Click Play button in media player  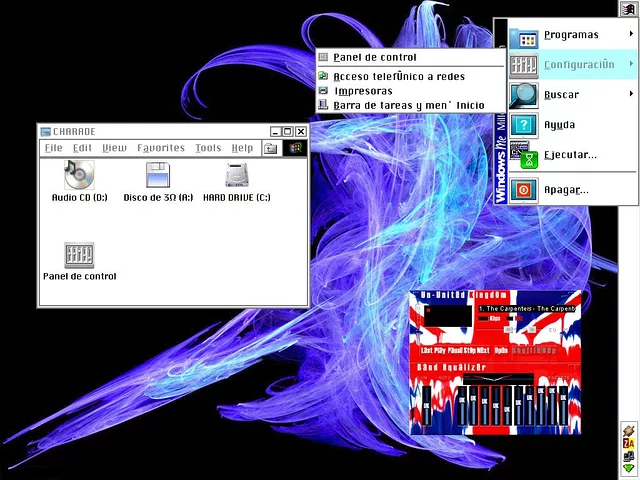440,351
